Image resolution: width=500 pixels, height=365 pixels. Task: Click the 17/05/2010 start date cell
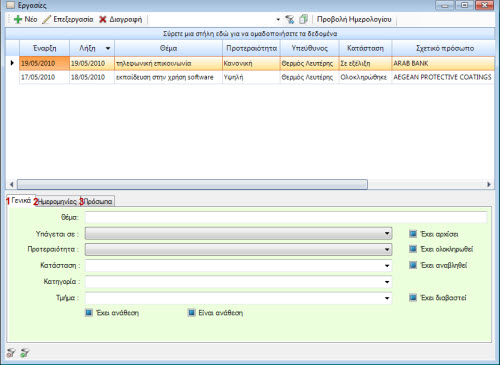pos(44,77)
